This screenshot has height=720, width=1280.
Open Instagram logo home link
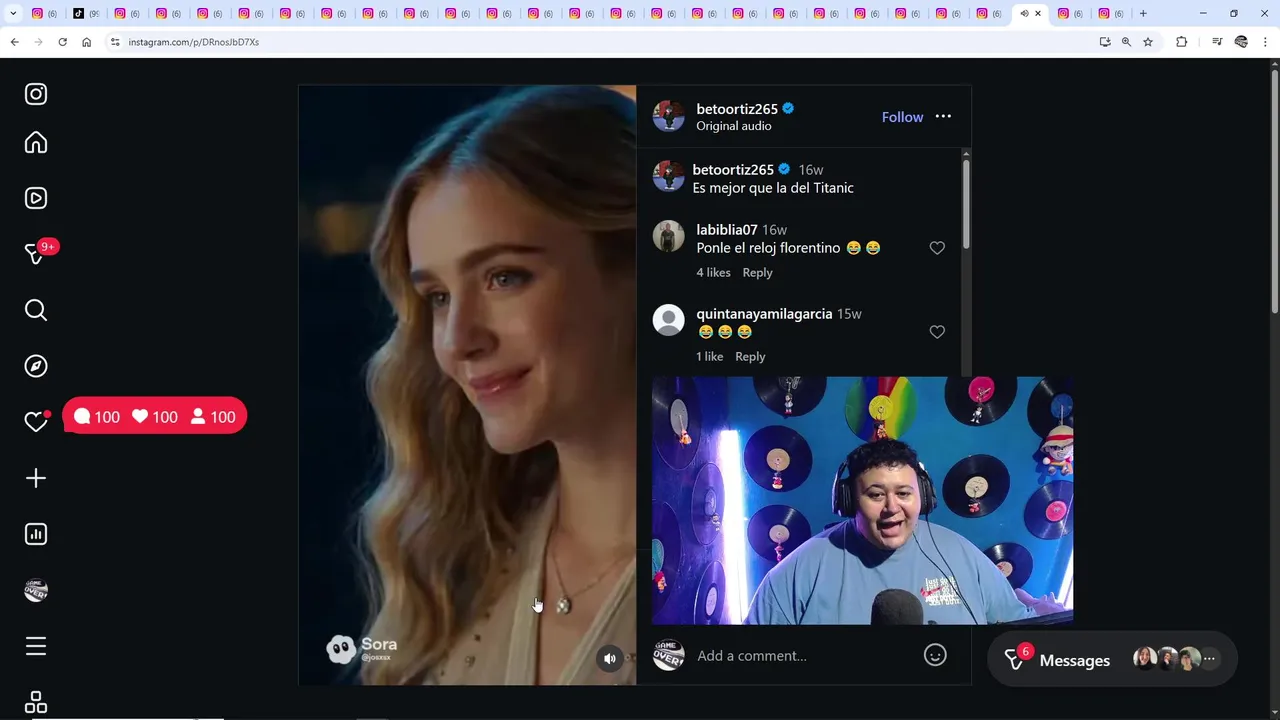36,94
